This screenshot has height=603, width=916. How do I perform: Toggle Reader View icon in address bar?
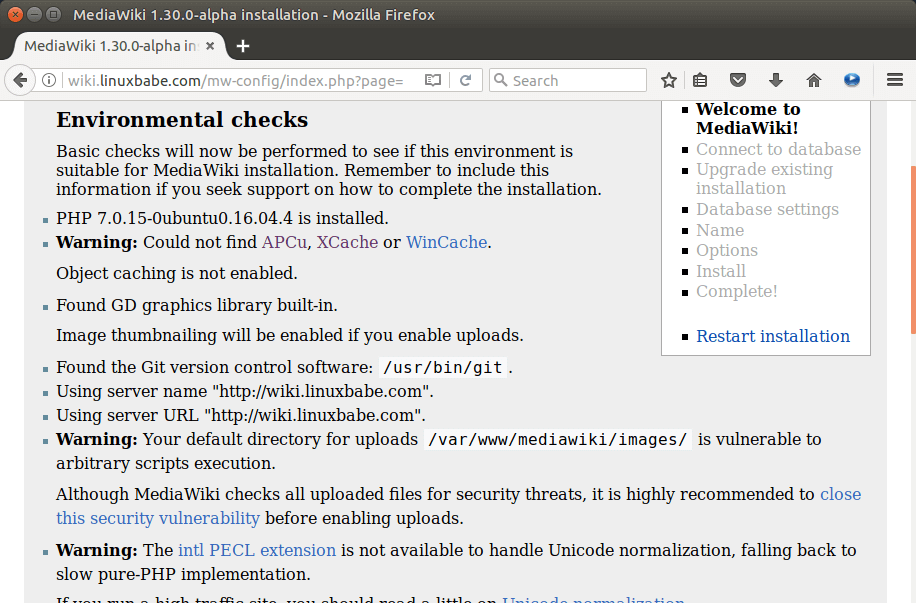click(432, 80)
